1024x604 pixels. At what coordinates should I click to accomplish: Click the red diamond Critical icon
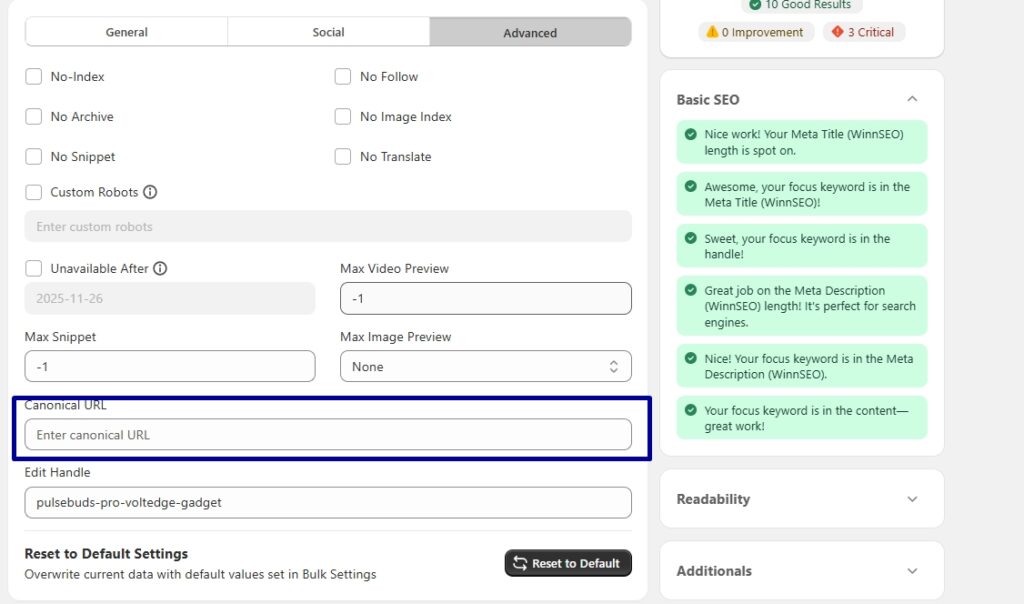(x=837, y=31)
